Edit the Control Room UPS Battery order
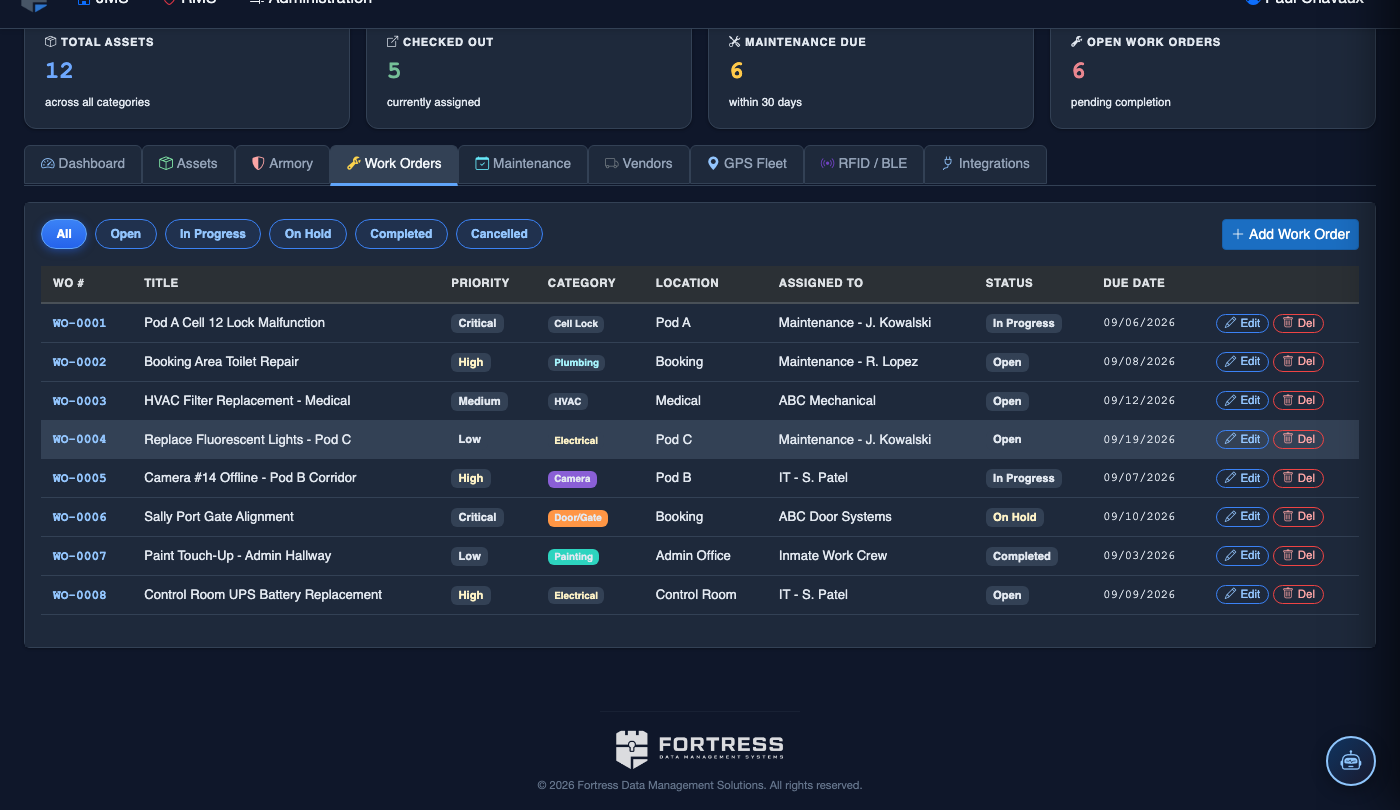Image resolution: width=1400 pixels, height=810 pixels. [x=1242, y=594]
